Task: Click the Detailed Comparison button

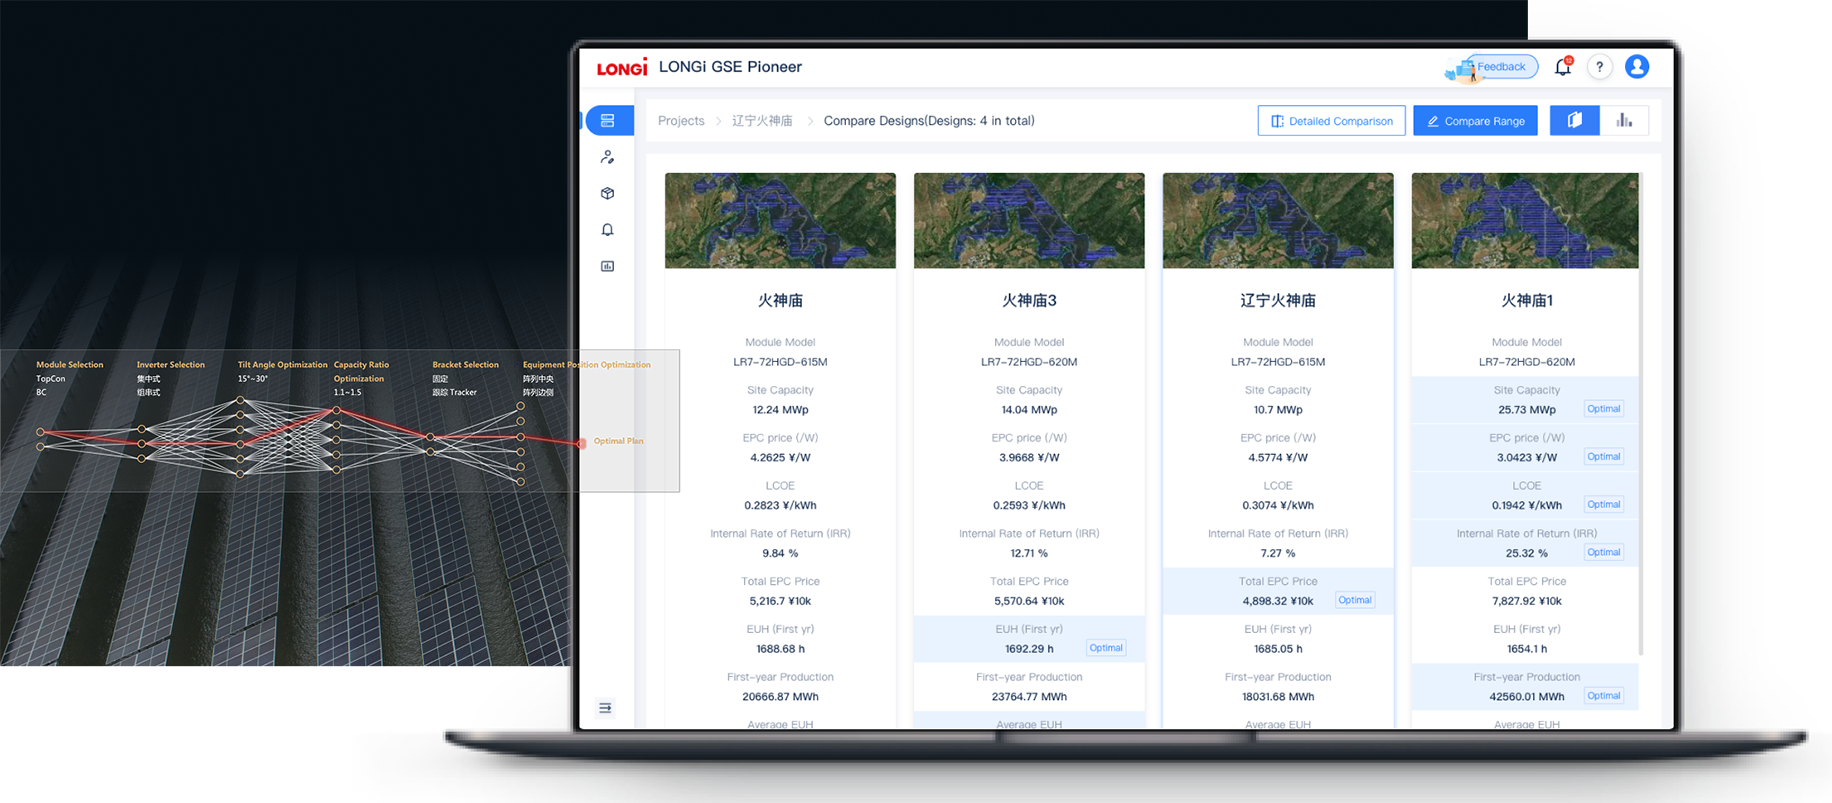Action: 1331,121
